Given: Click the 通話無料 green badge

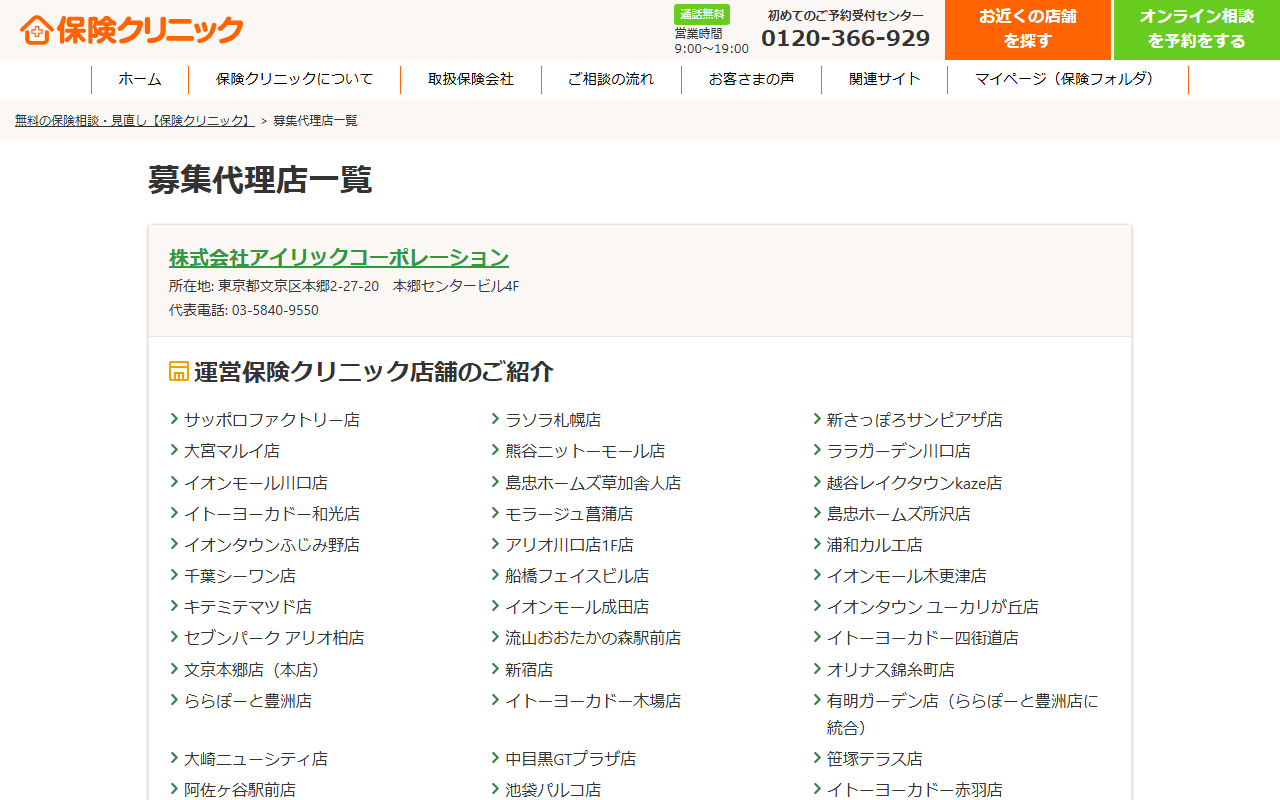Looking at the screenshot, I should tap(701, 14).
